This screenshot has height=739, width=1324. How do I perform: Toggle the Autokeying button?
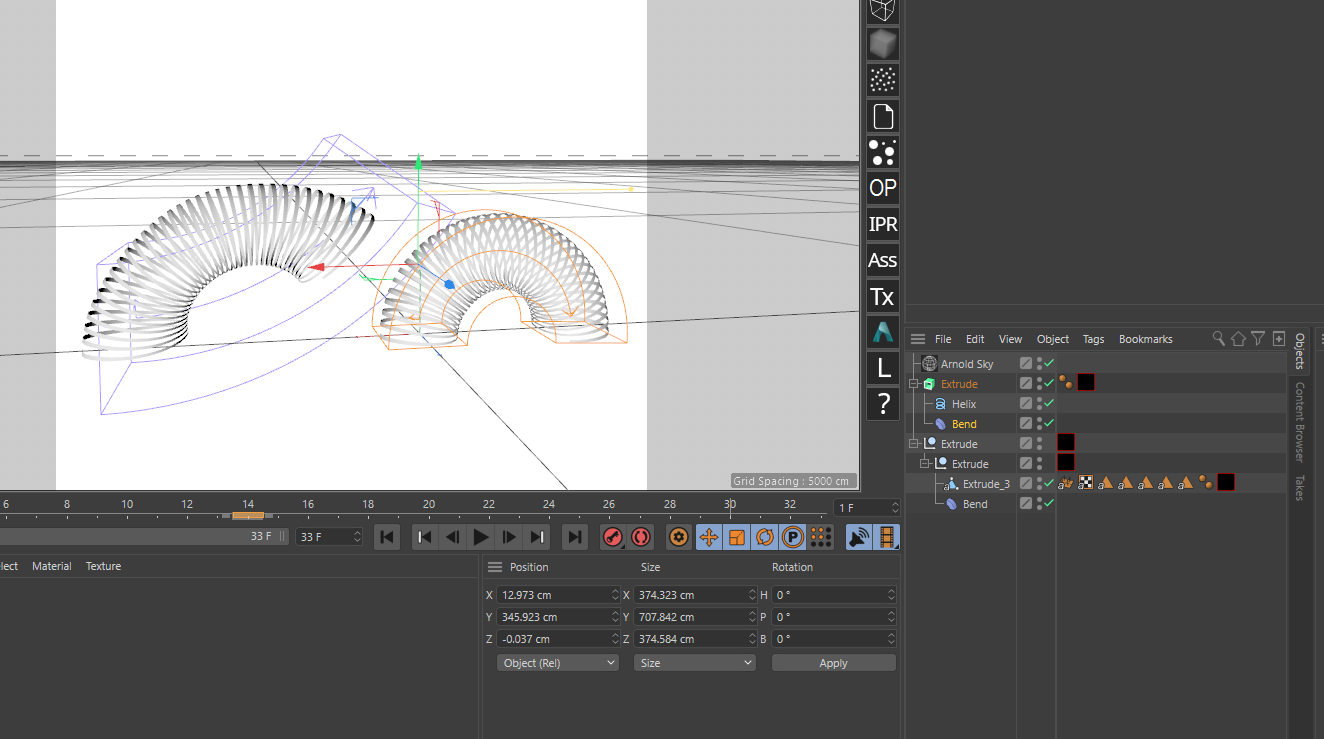point(641,537)
